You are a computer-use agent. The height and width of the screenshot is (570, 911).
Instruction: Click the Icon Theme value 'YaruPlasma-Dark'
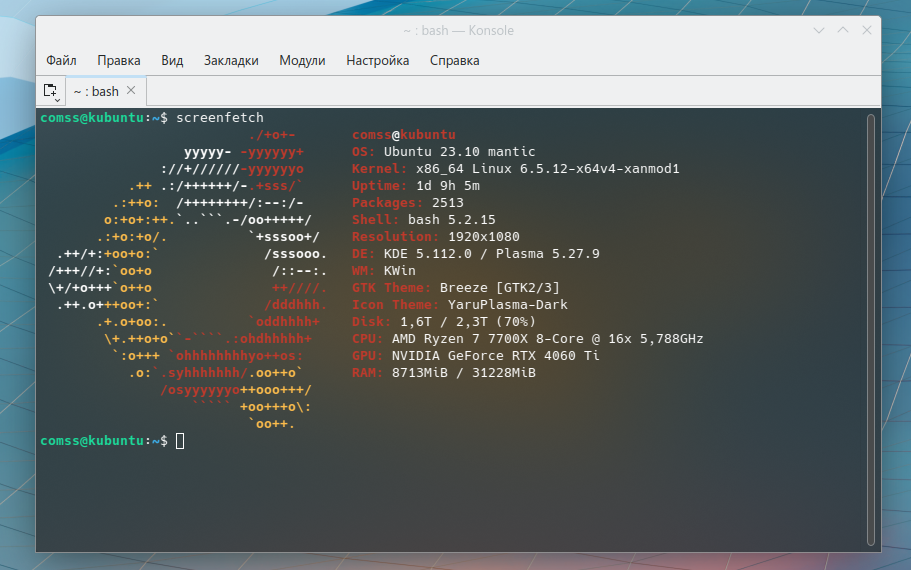click(507, 304)
